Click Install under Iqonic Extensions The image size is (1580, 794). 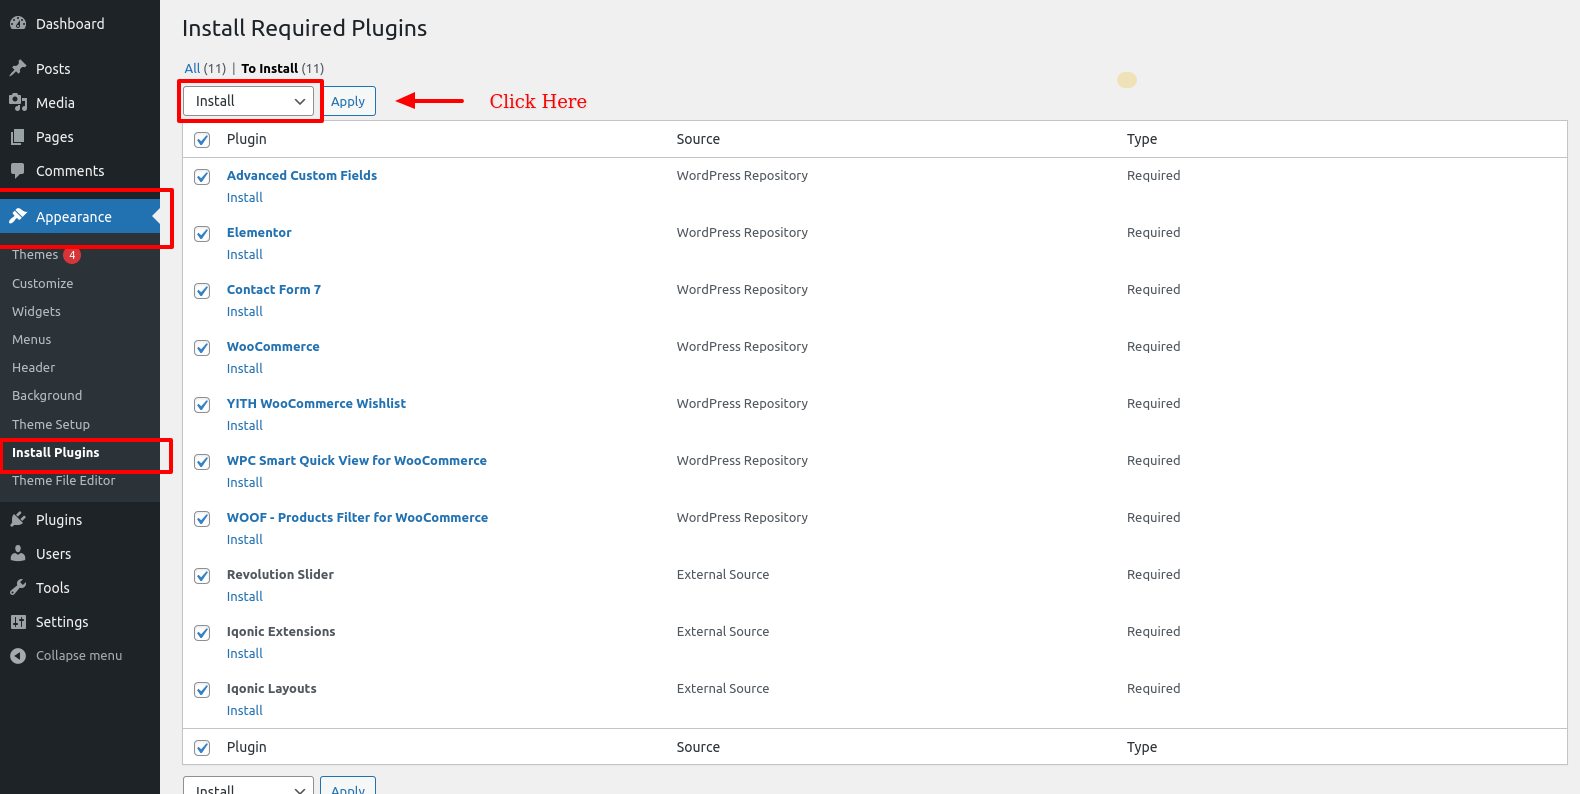tap(245, 654)
